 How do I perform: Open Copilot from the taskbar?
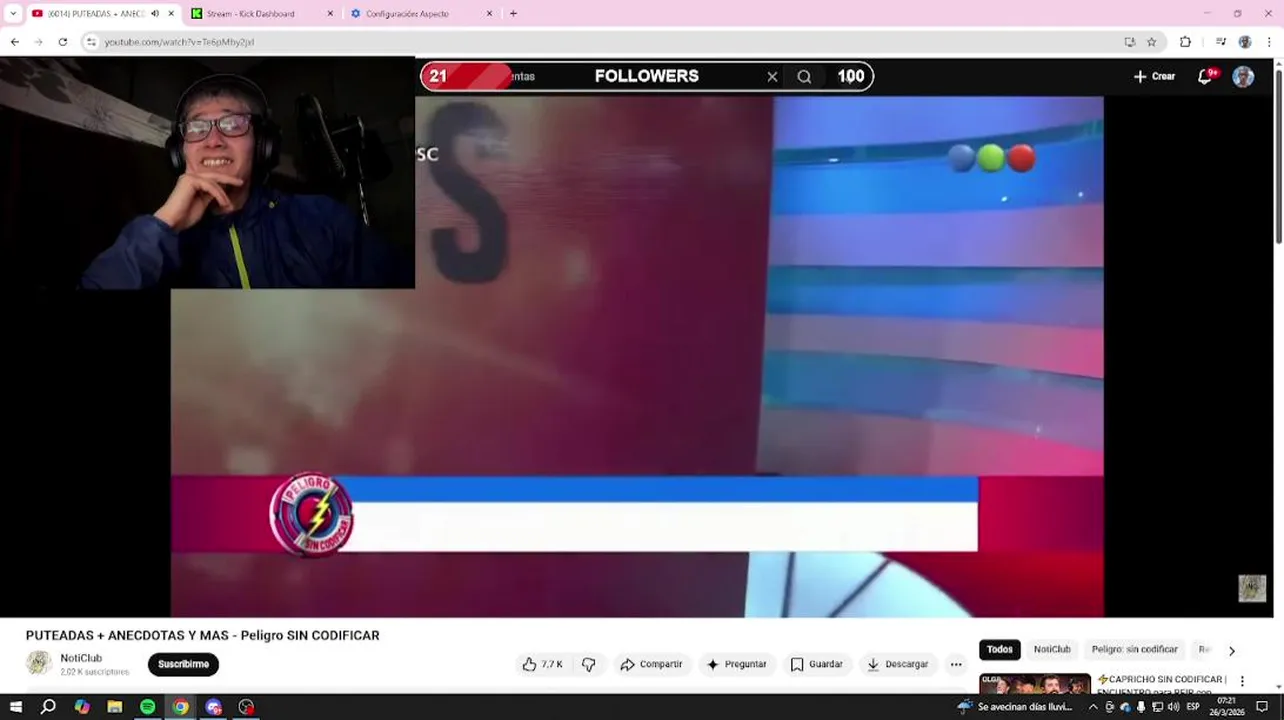(x=82, y=707)
